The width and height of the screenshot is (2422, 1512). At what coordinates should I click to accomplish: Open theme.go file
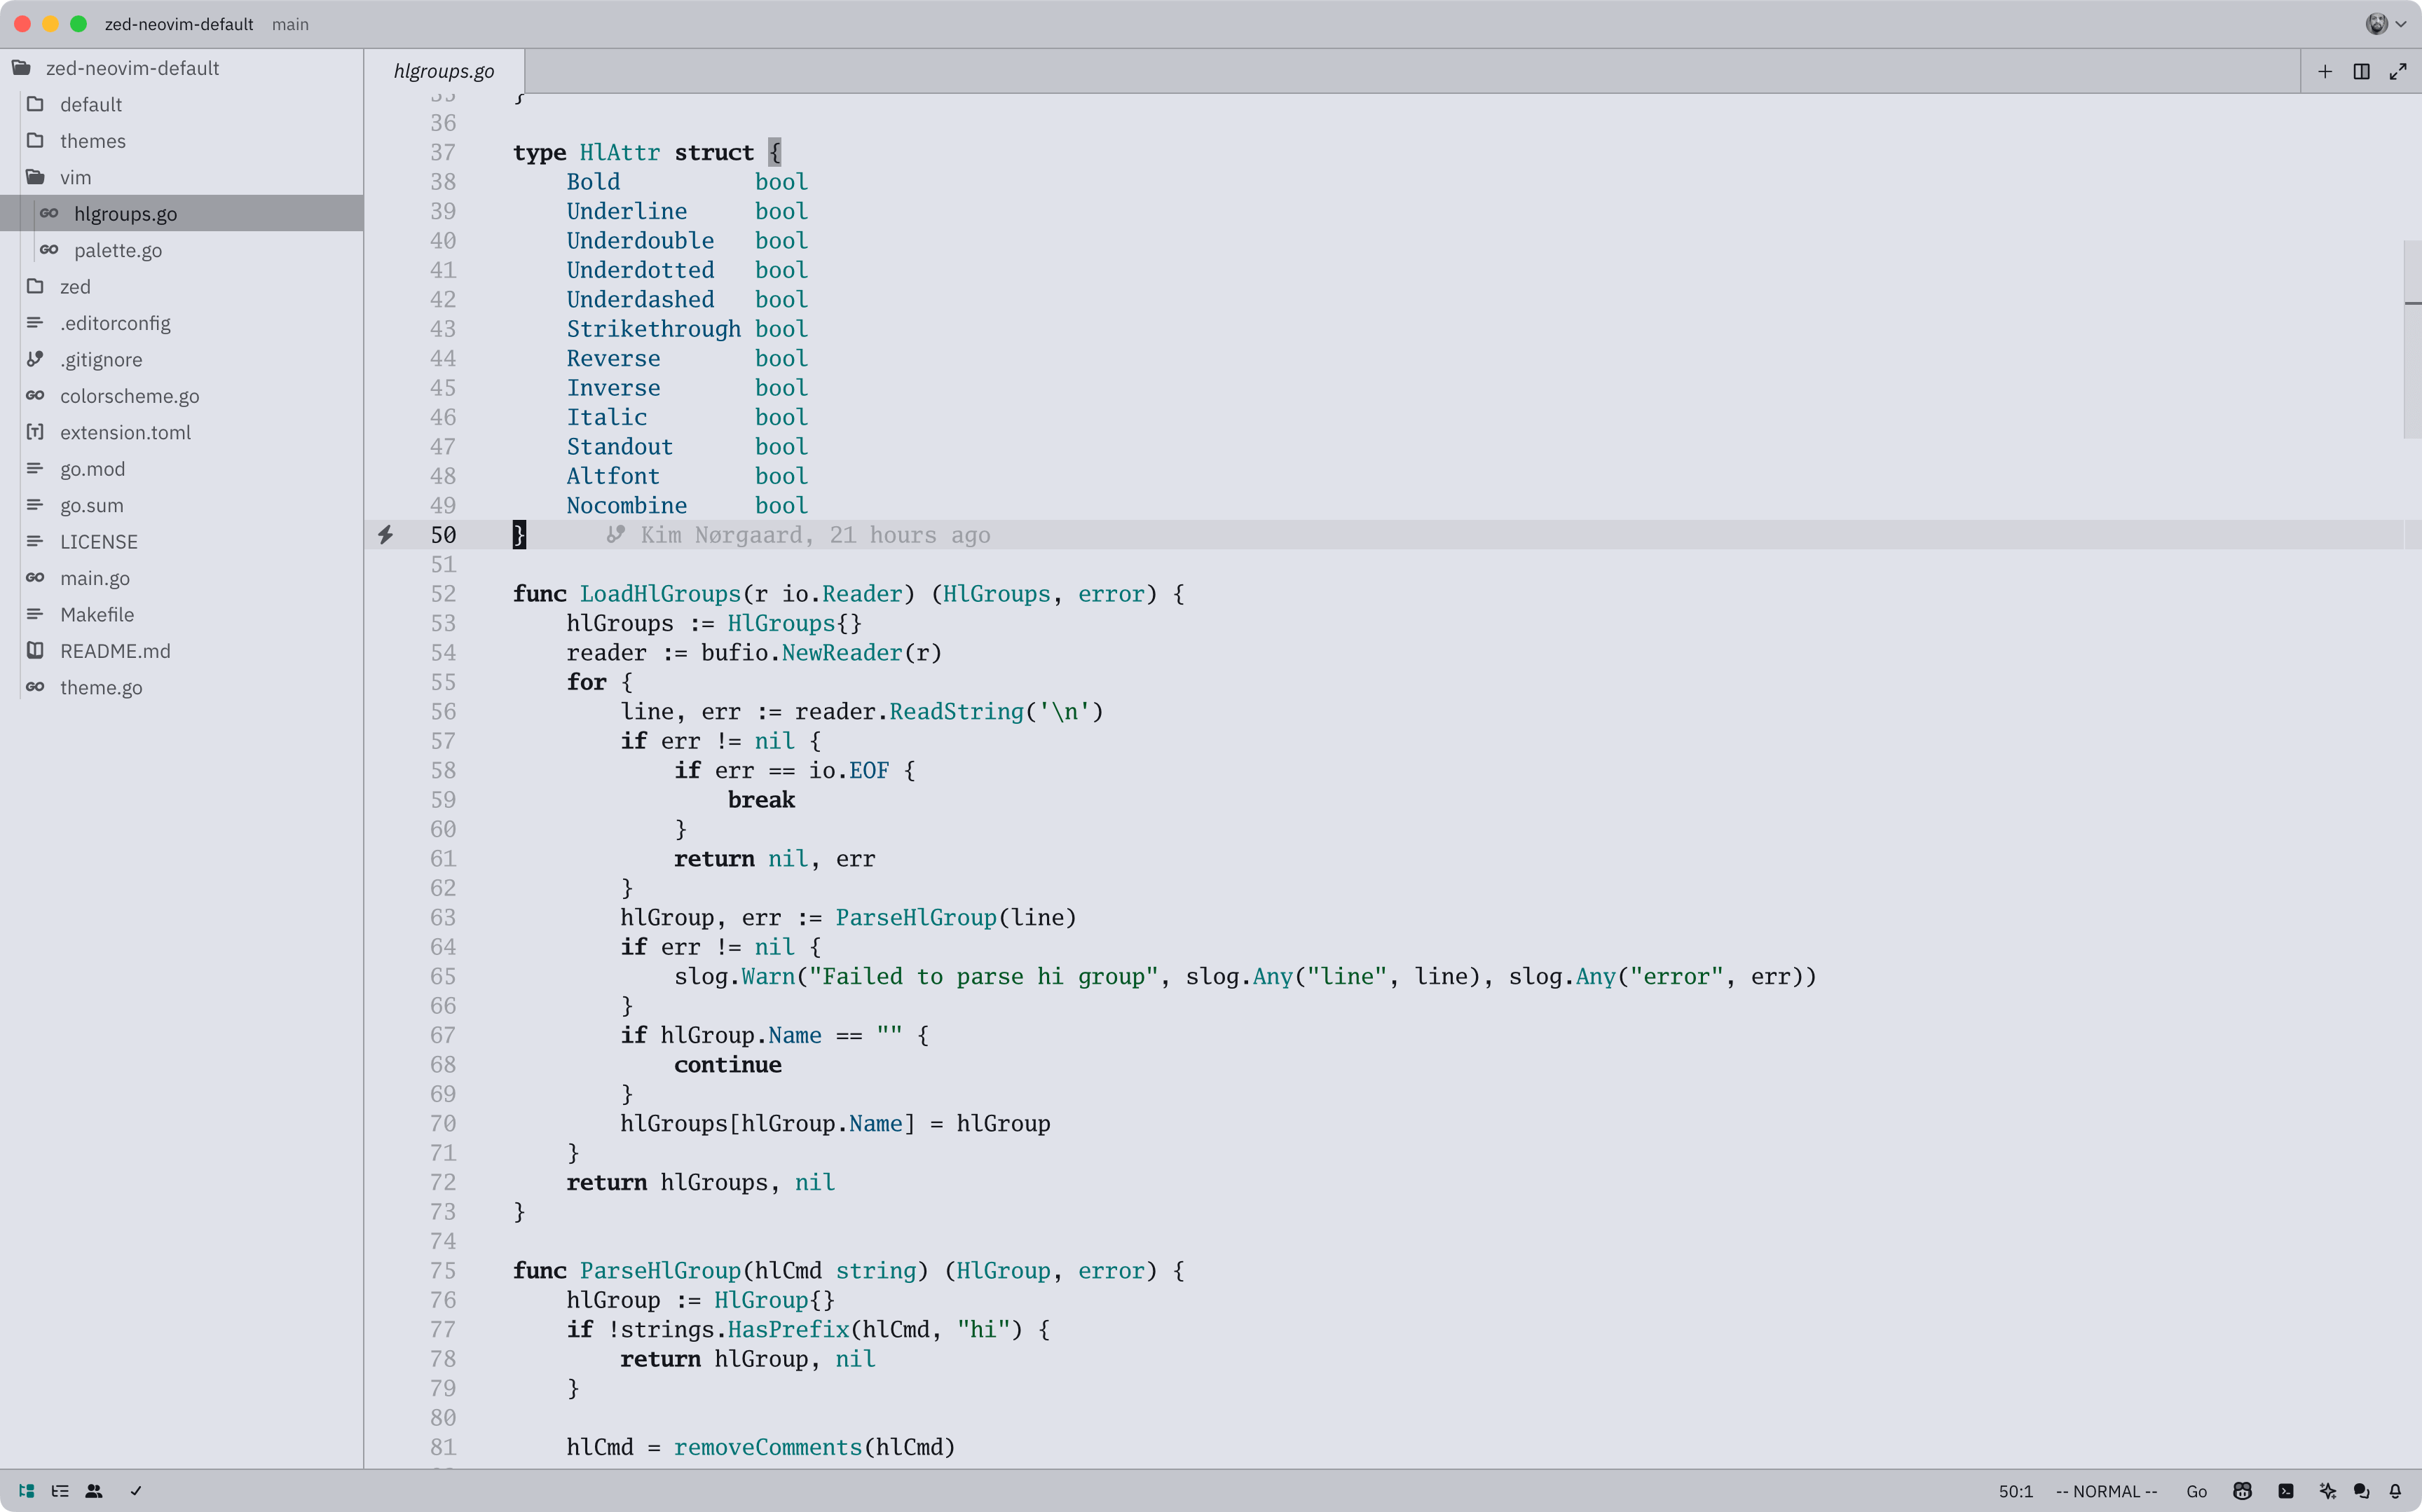[x=181, y=687]
